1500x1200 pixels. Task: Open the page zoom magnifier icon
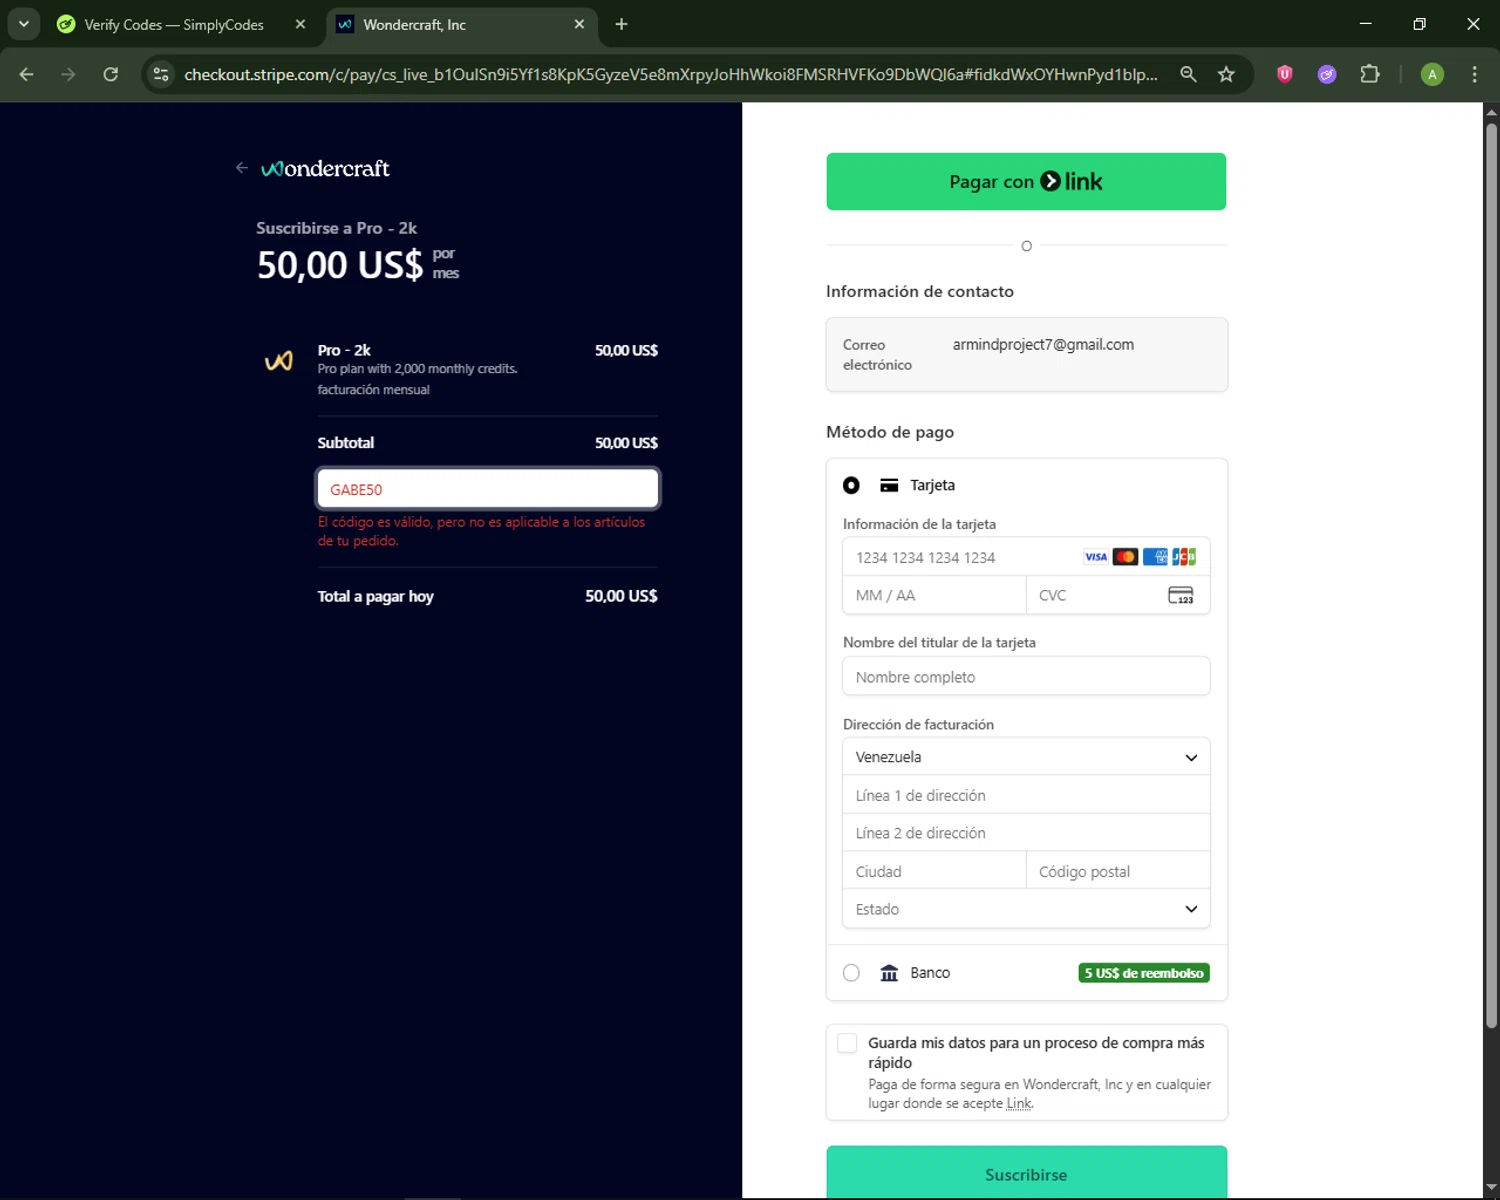[1188, 74]
